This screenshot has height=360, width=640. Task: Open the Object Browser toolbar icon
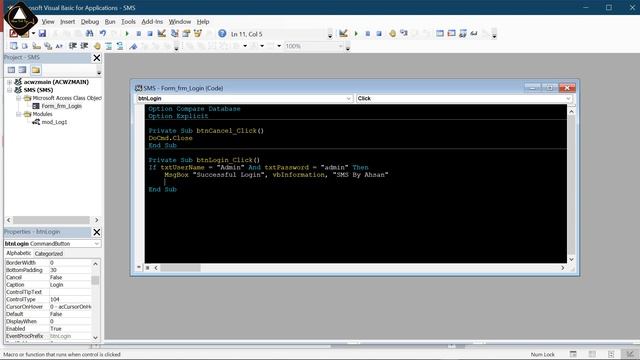(198, 33)
